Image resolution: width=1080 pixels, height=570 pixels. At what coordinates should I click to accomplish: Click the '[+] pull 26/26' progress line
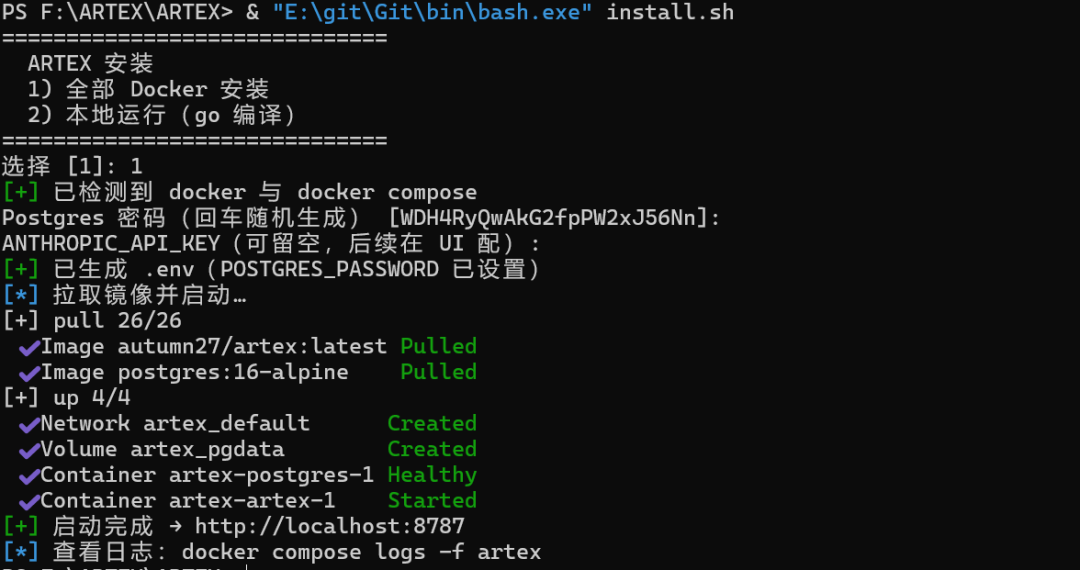tap(92, 321)
